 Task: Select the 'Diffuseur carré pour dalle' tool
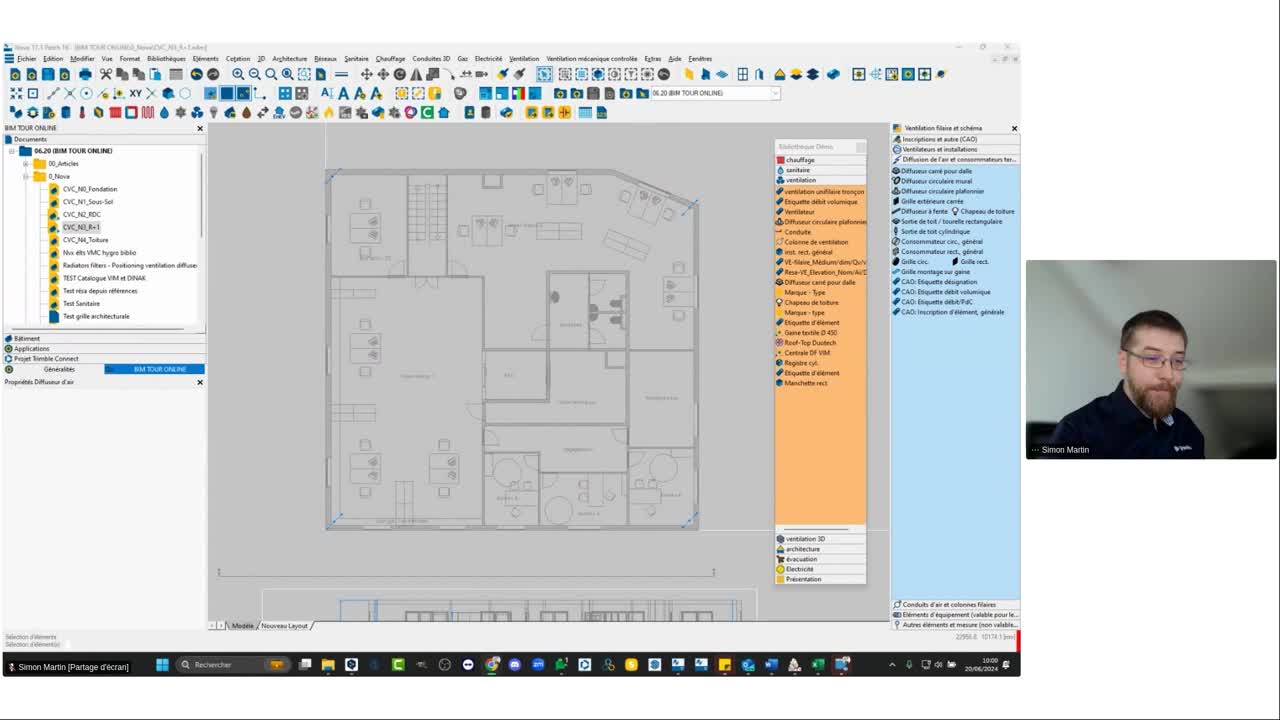[x=940, y=170]
